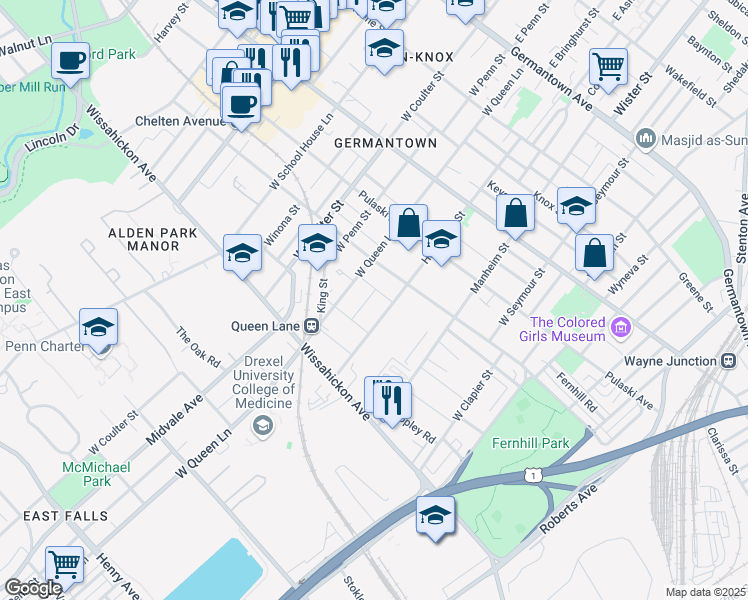Click the McMichael Park label

pos(96,474)
